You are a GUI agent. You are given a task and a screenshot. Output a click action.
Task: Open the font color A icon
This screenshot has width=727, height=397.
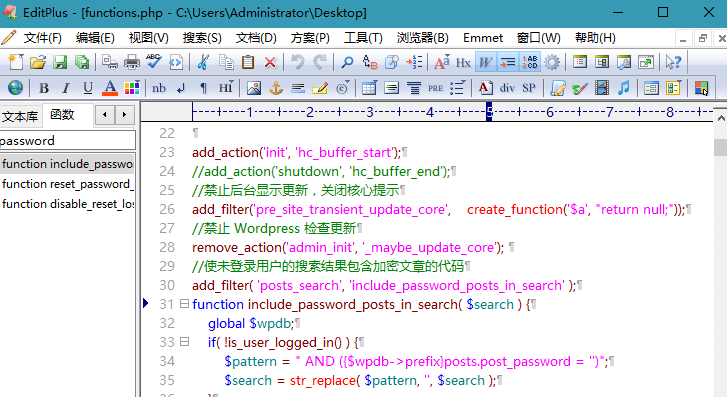pyautogui.click(x=110, y=88)
